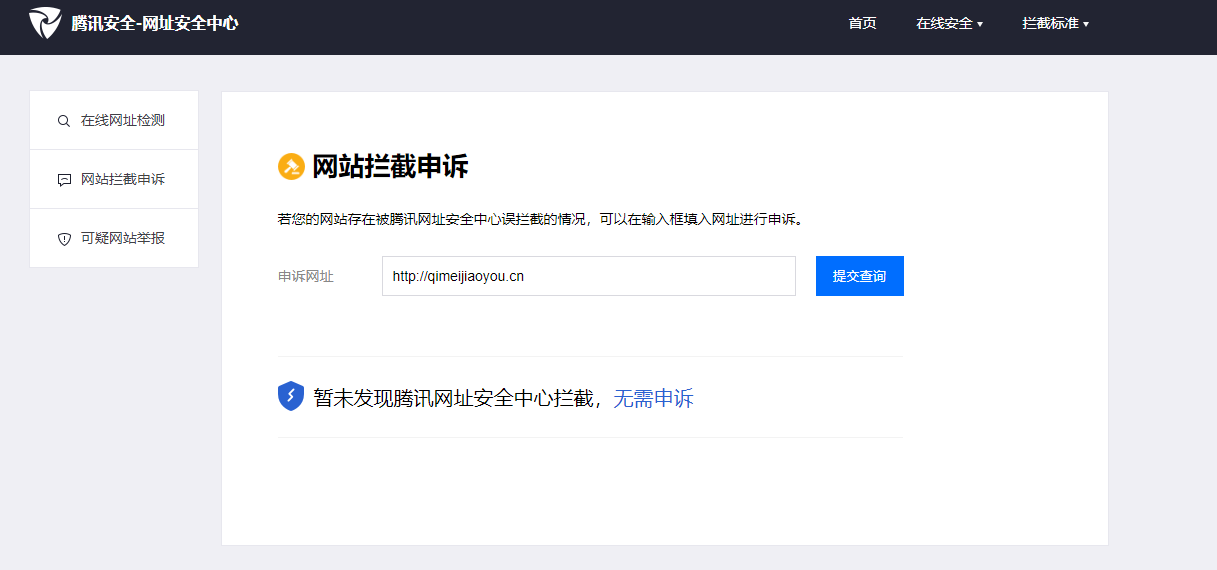Click the blue shield result icon
1217x570 pixels.
coord(291,396)
